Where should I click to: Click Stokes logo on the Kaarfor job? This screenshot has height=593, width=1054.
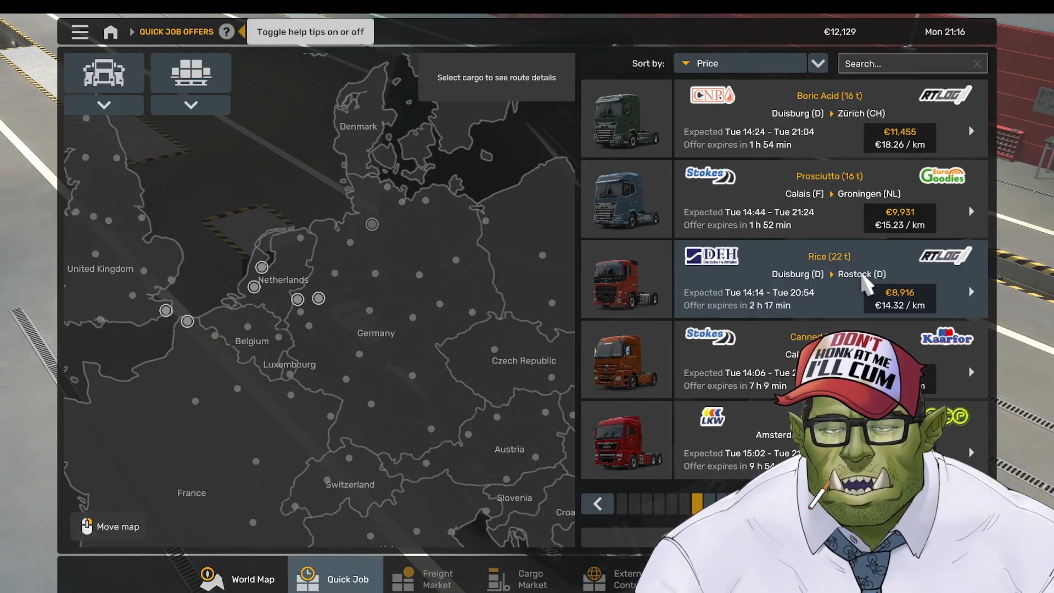click(711, 335)
